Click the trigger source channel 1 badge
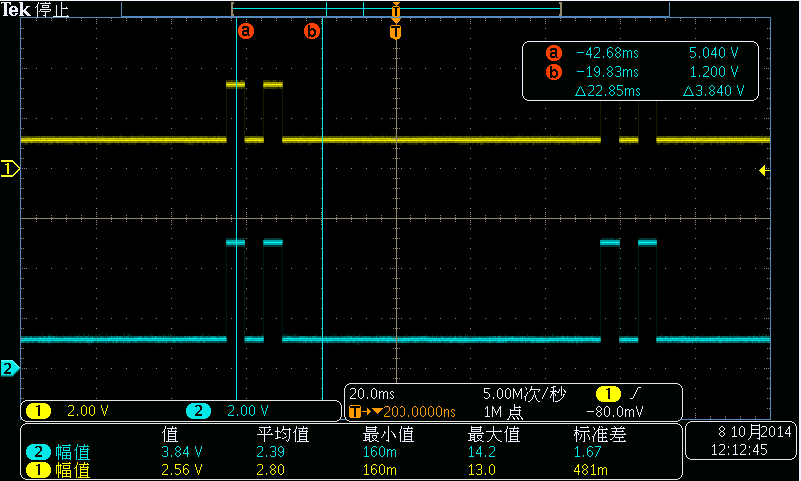The width and height of the screenshot is (801, 481). pyautogui.click(x=608, y=394)
